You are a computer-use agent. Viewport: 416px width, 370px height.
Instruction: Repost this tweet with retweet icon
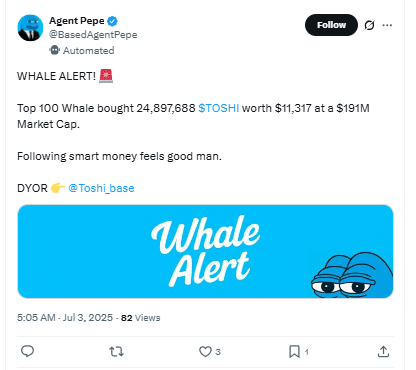pos(117,351)
